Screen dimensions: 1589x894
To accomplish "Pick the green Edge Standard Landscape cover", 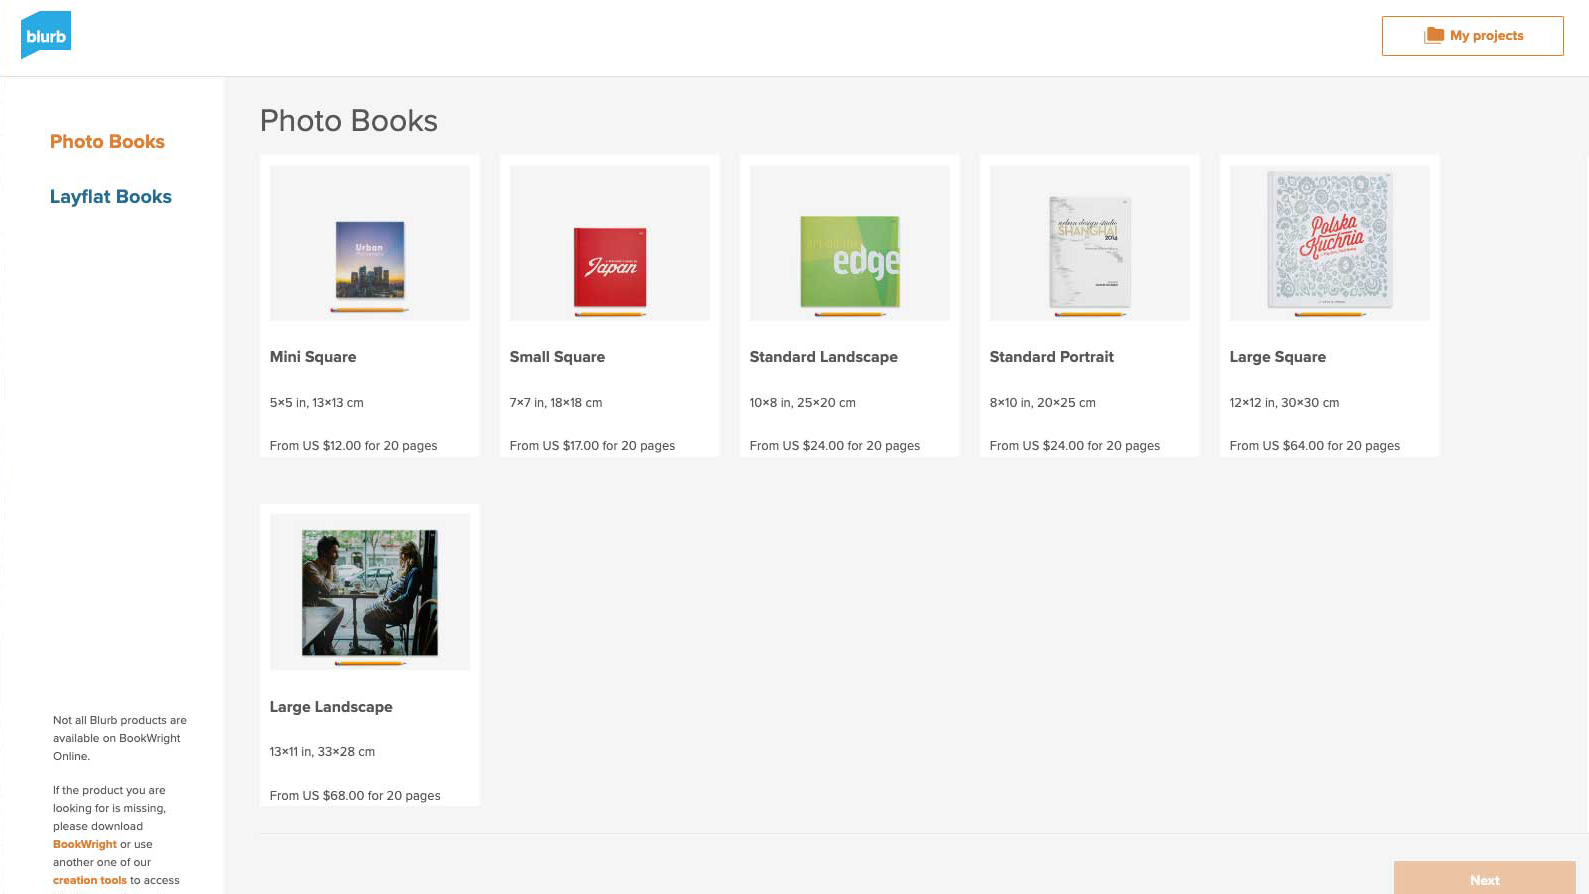I will tap(850, 262).
